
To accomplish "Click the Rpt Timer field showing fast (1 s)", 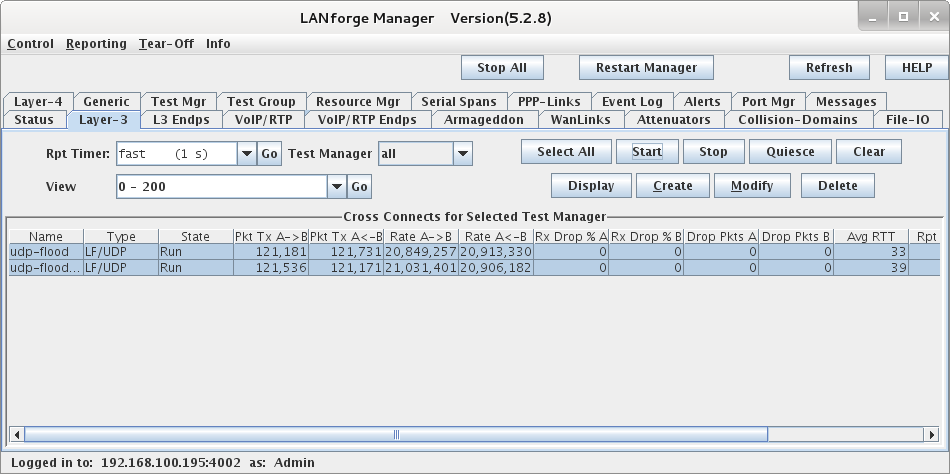I will pos(176,154).
